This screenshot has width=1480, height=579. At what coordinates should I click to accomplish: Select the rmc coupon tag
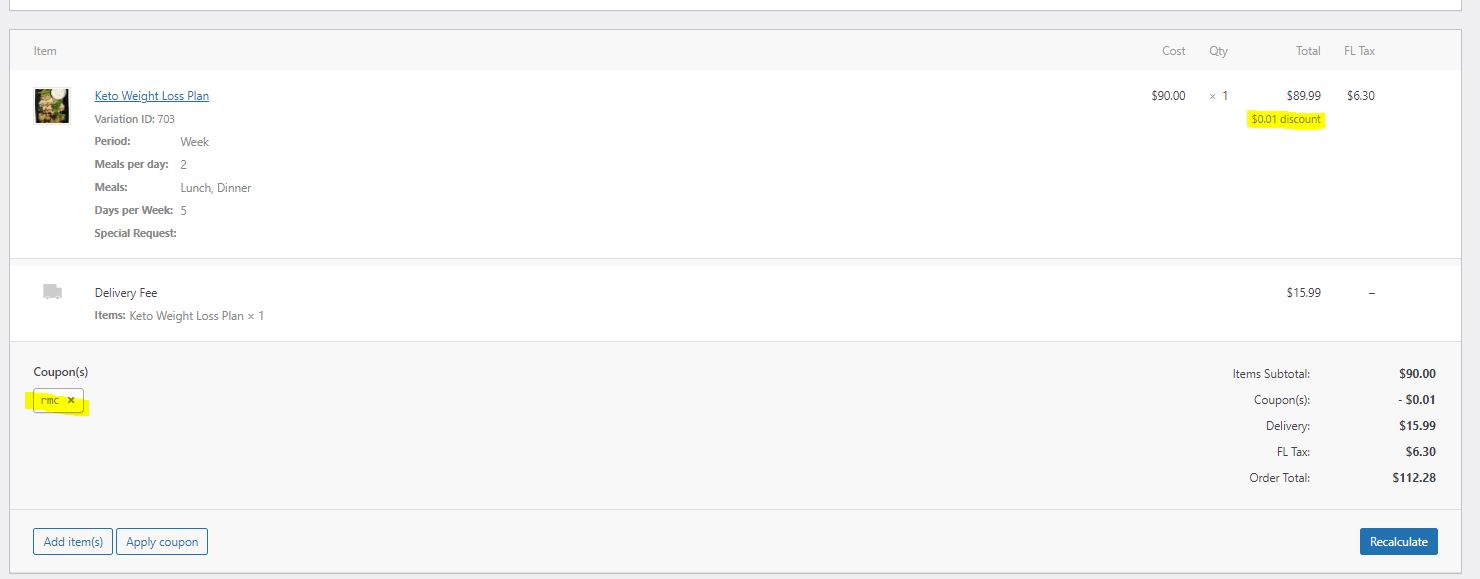point(58,400)
